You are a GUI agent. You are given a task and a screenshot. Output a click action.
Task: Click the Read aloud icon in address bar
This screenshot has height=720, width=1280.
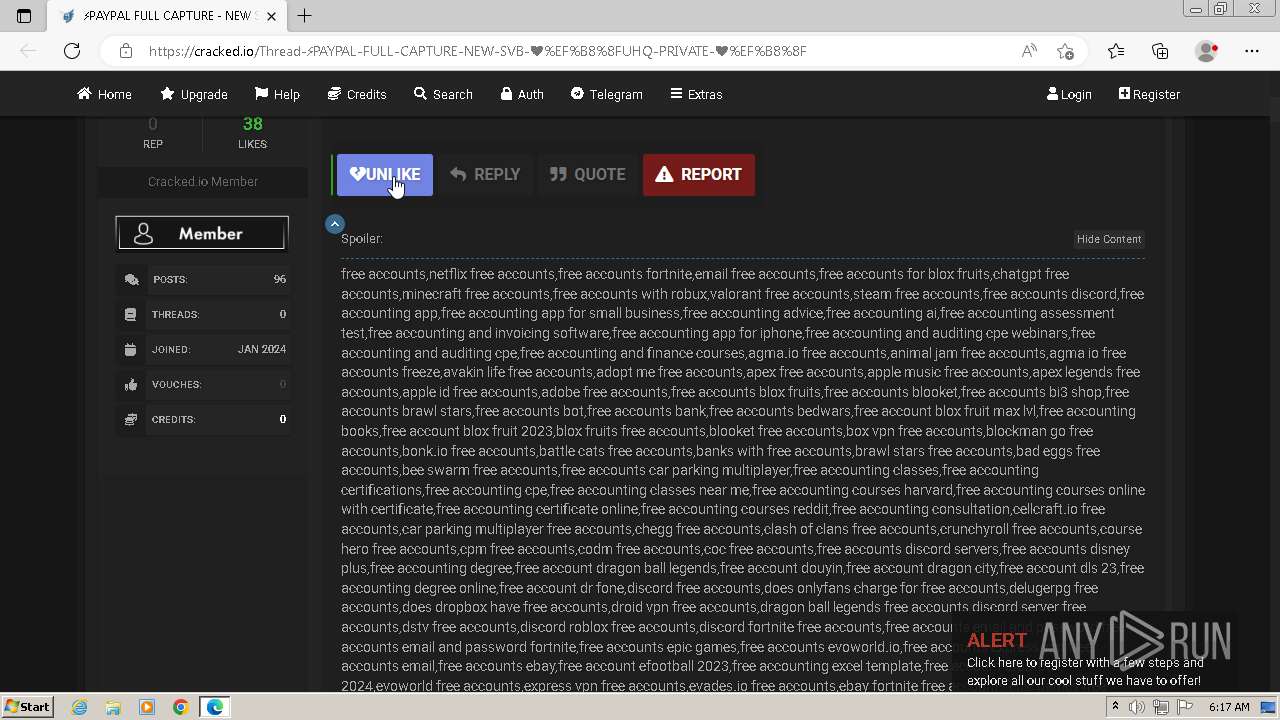[1029, 51]
